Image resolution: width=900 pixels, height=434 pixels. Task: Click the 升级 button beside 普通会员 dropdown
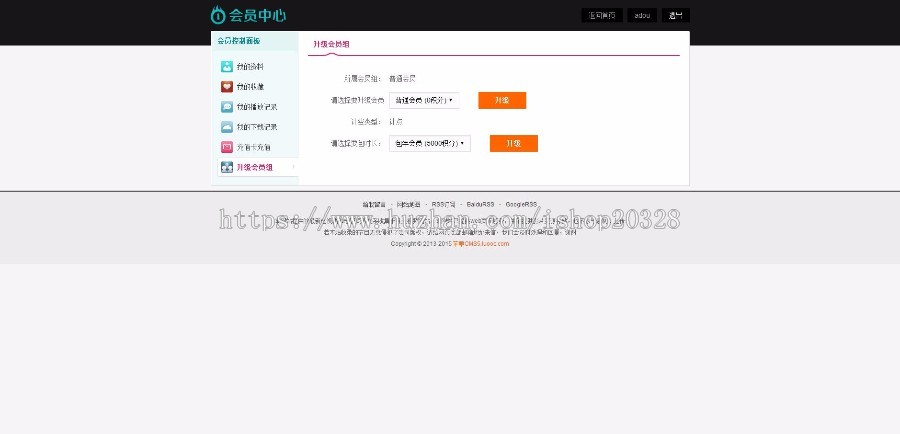tap(502, 100)
